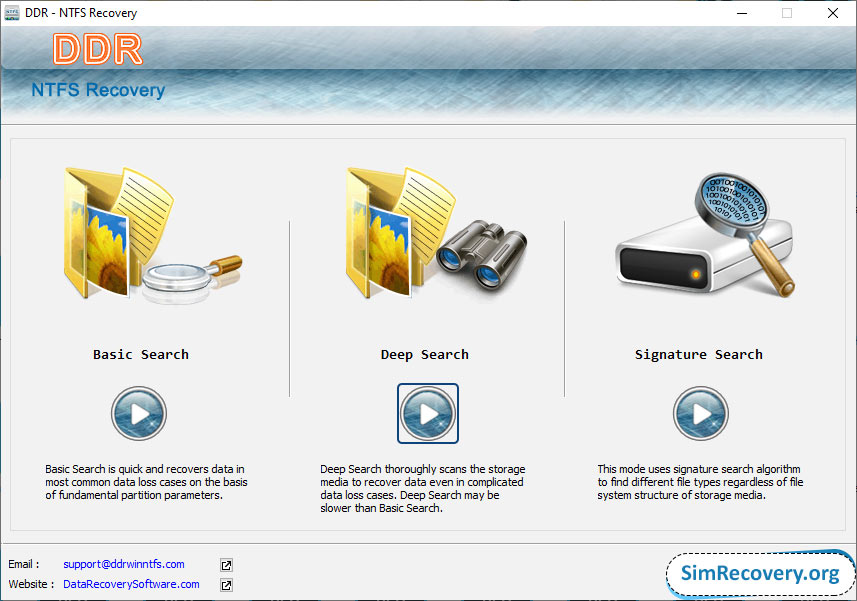This screenshot has width=857, height=601.
Task: Visit the DataRecoverySoftware.com website link
Action: point(131,585)
